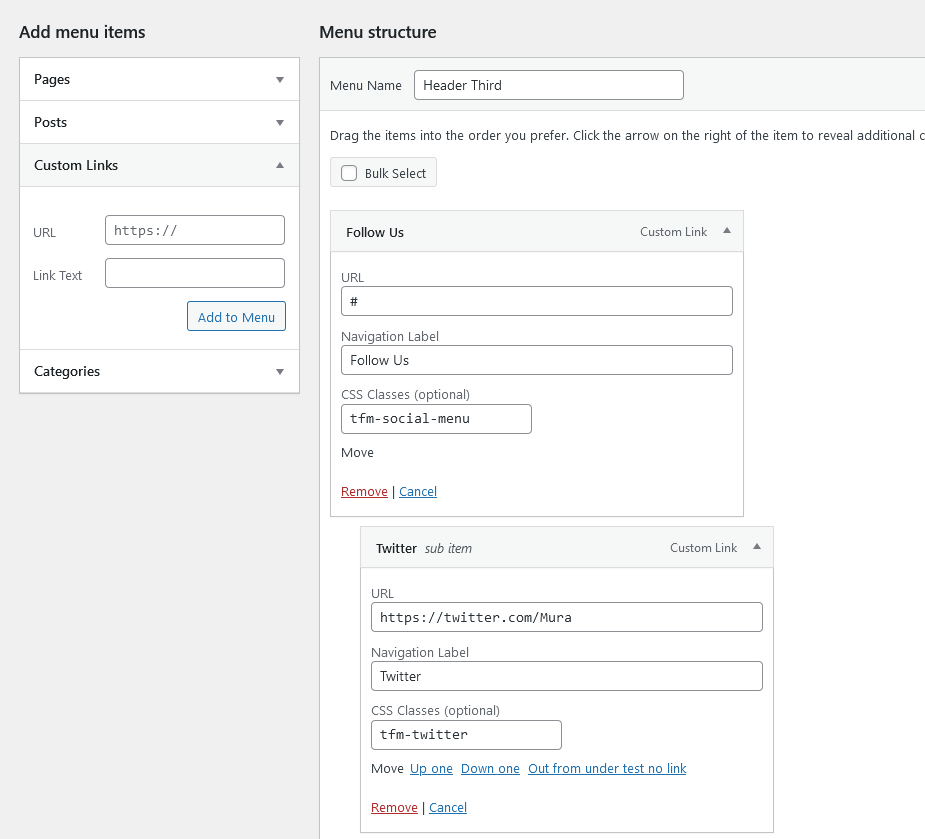Image resolution: width=925 pixels, height=839 pixels.
Task: Tick the Bulk Select checkbox
Action: pyautogui.click(x=349, y=173)
